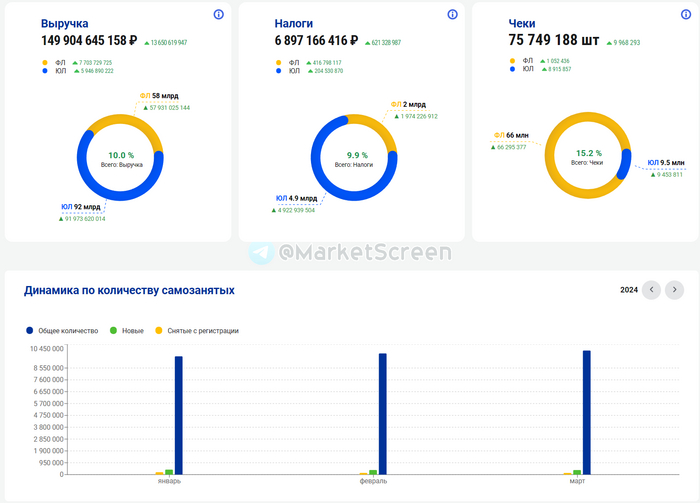
Task: Click the март total count bar
Action: (x=587, y=412)
